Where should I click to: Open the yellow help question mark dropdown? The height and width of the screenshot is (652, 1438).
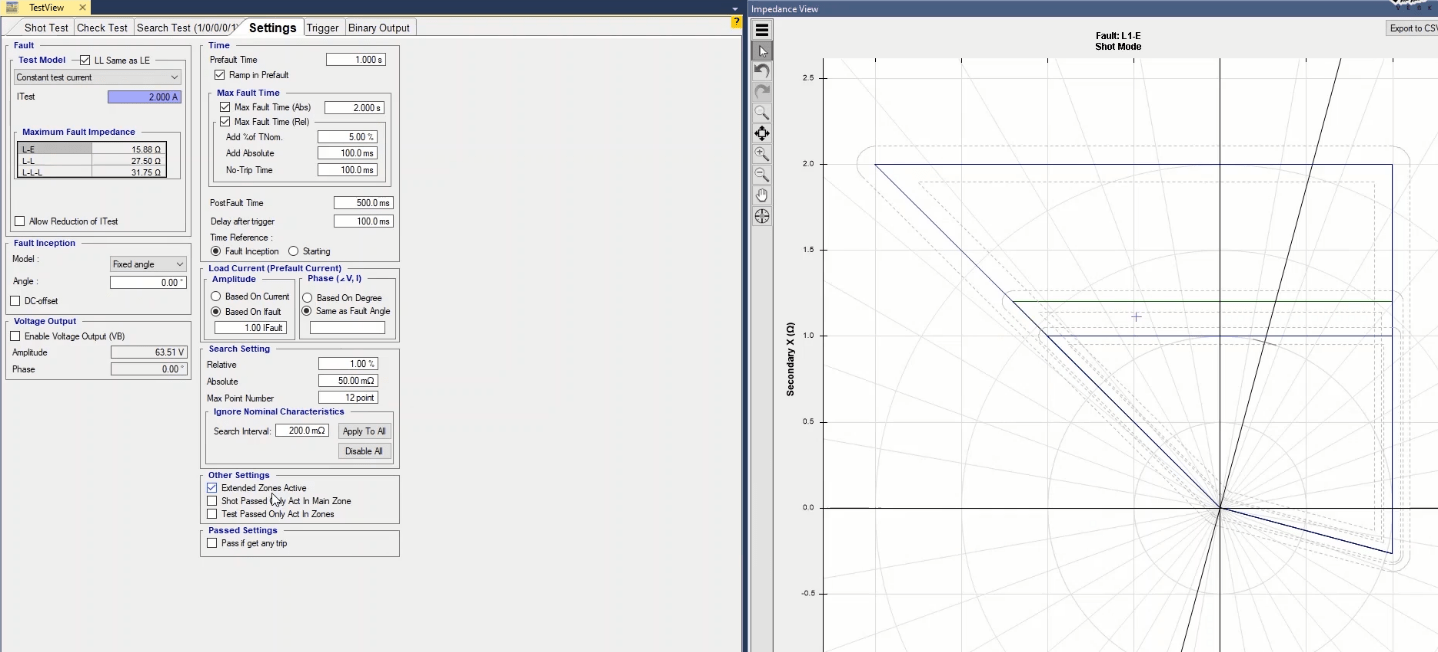tap(736, 22)
